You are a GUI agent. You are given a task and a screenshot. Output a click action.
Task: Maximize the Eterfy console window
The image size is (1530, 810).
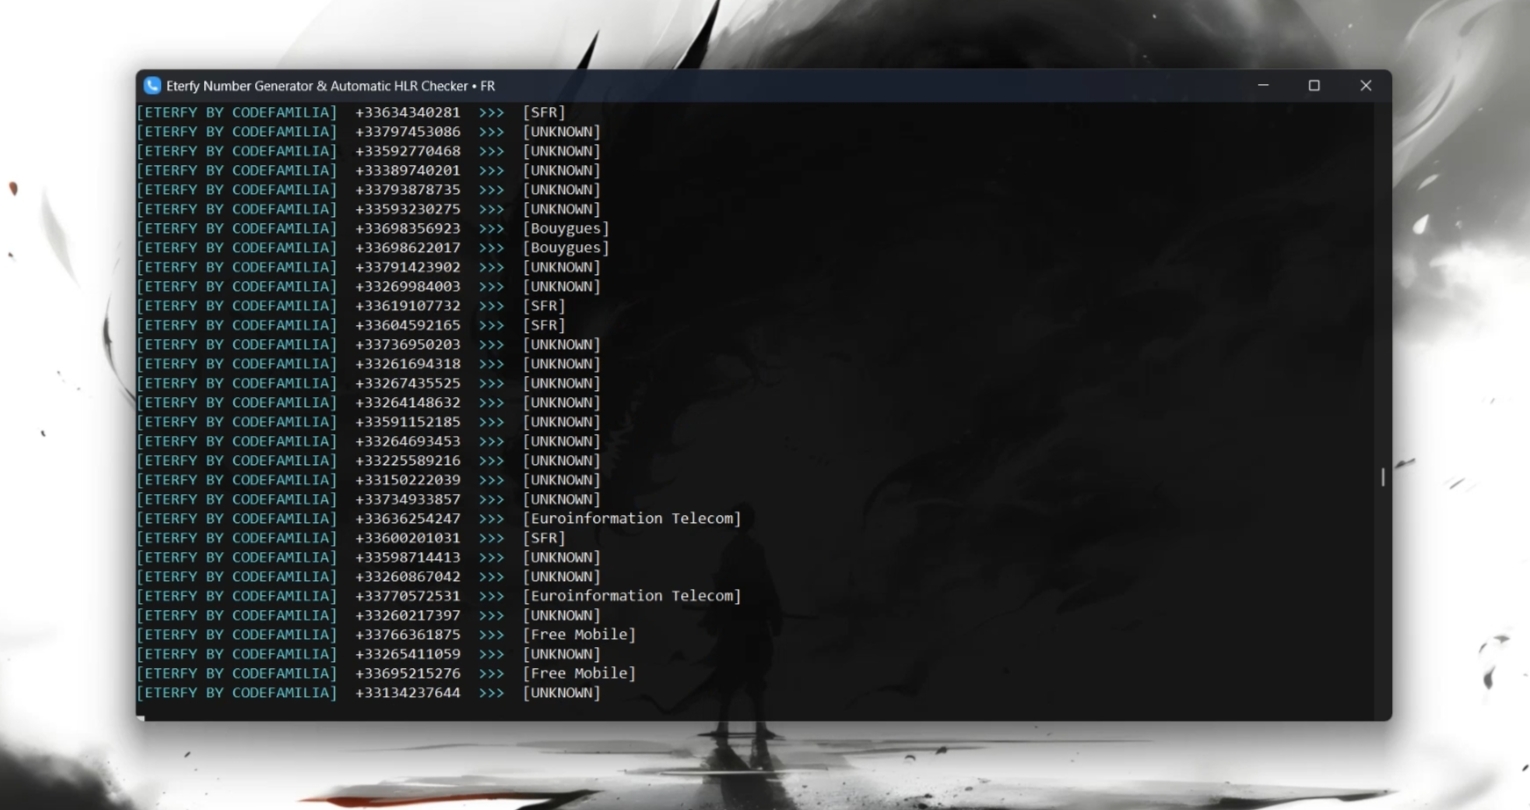click(x=1314, y=86)
